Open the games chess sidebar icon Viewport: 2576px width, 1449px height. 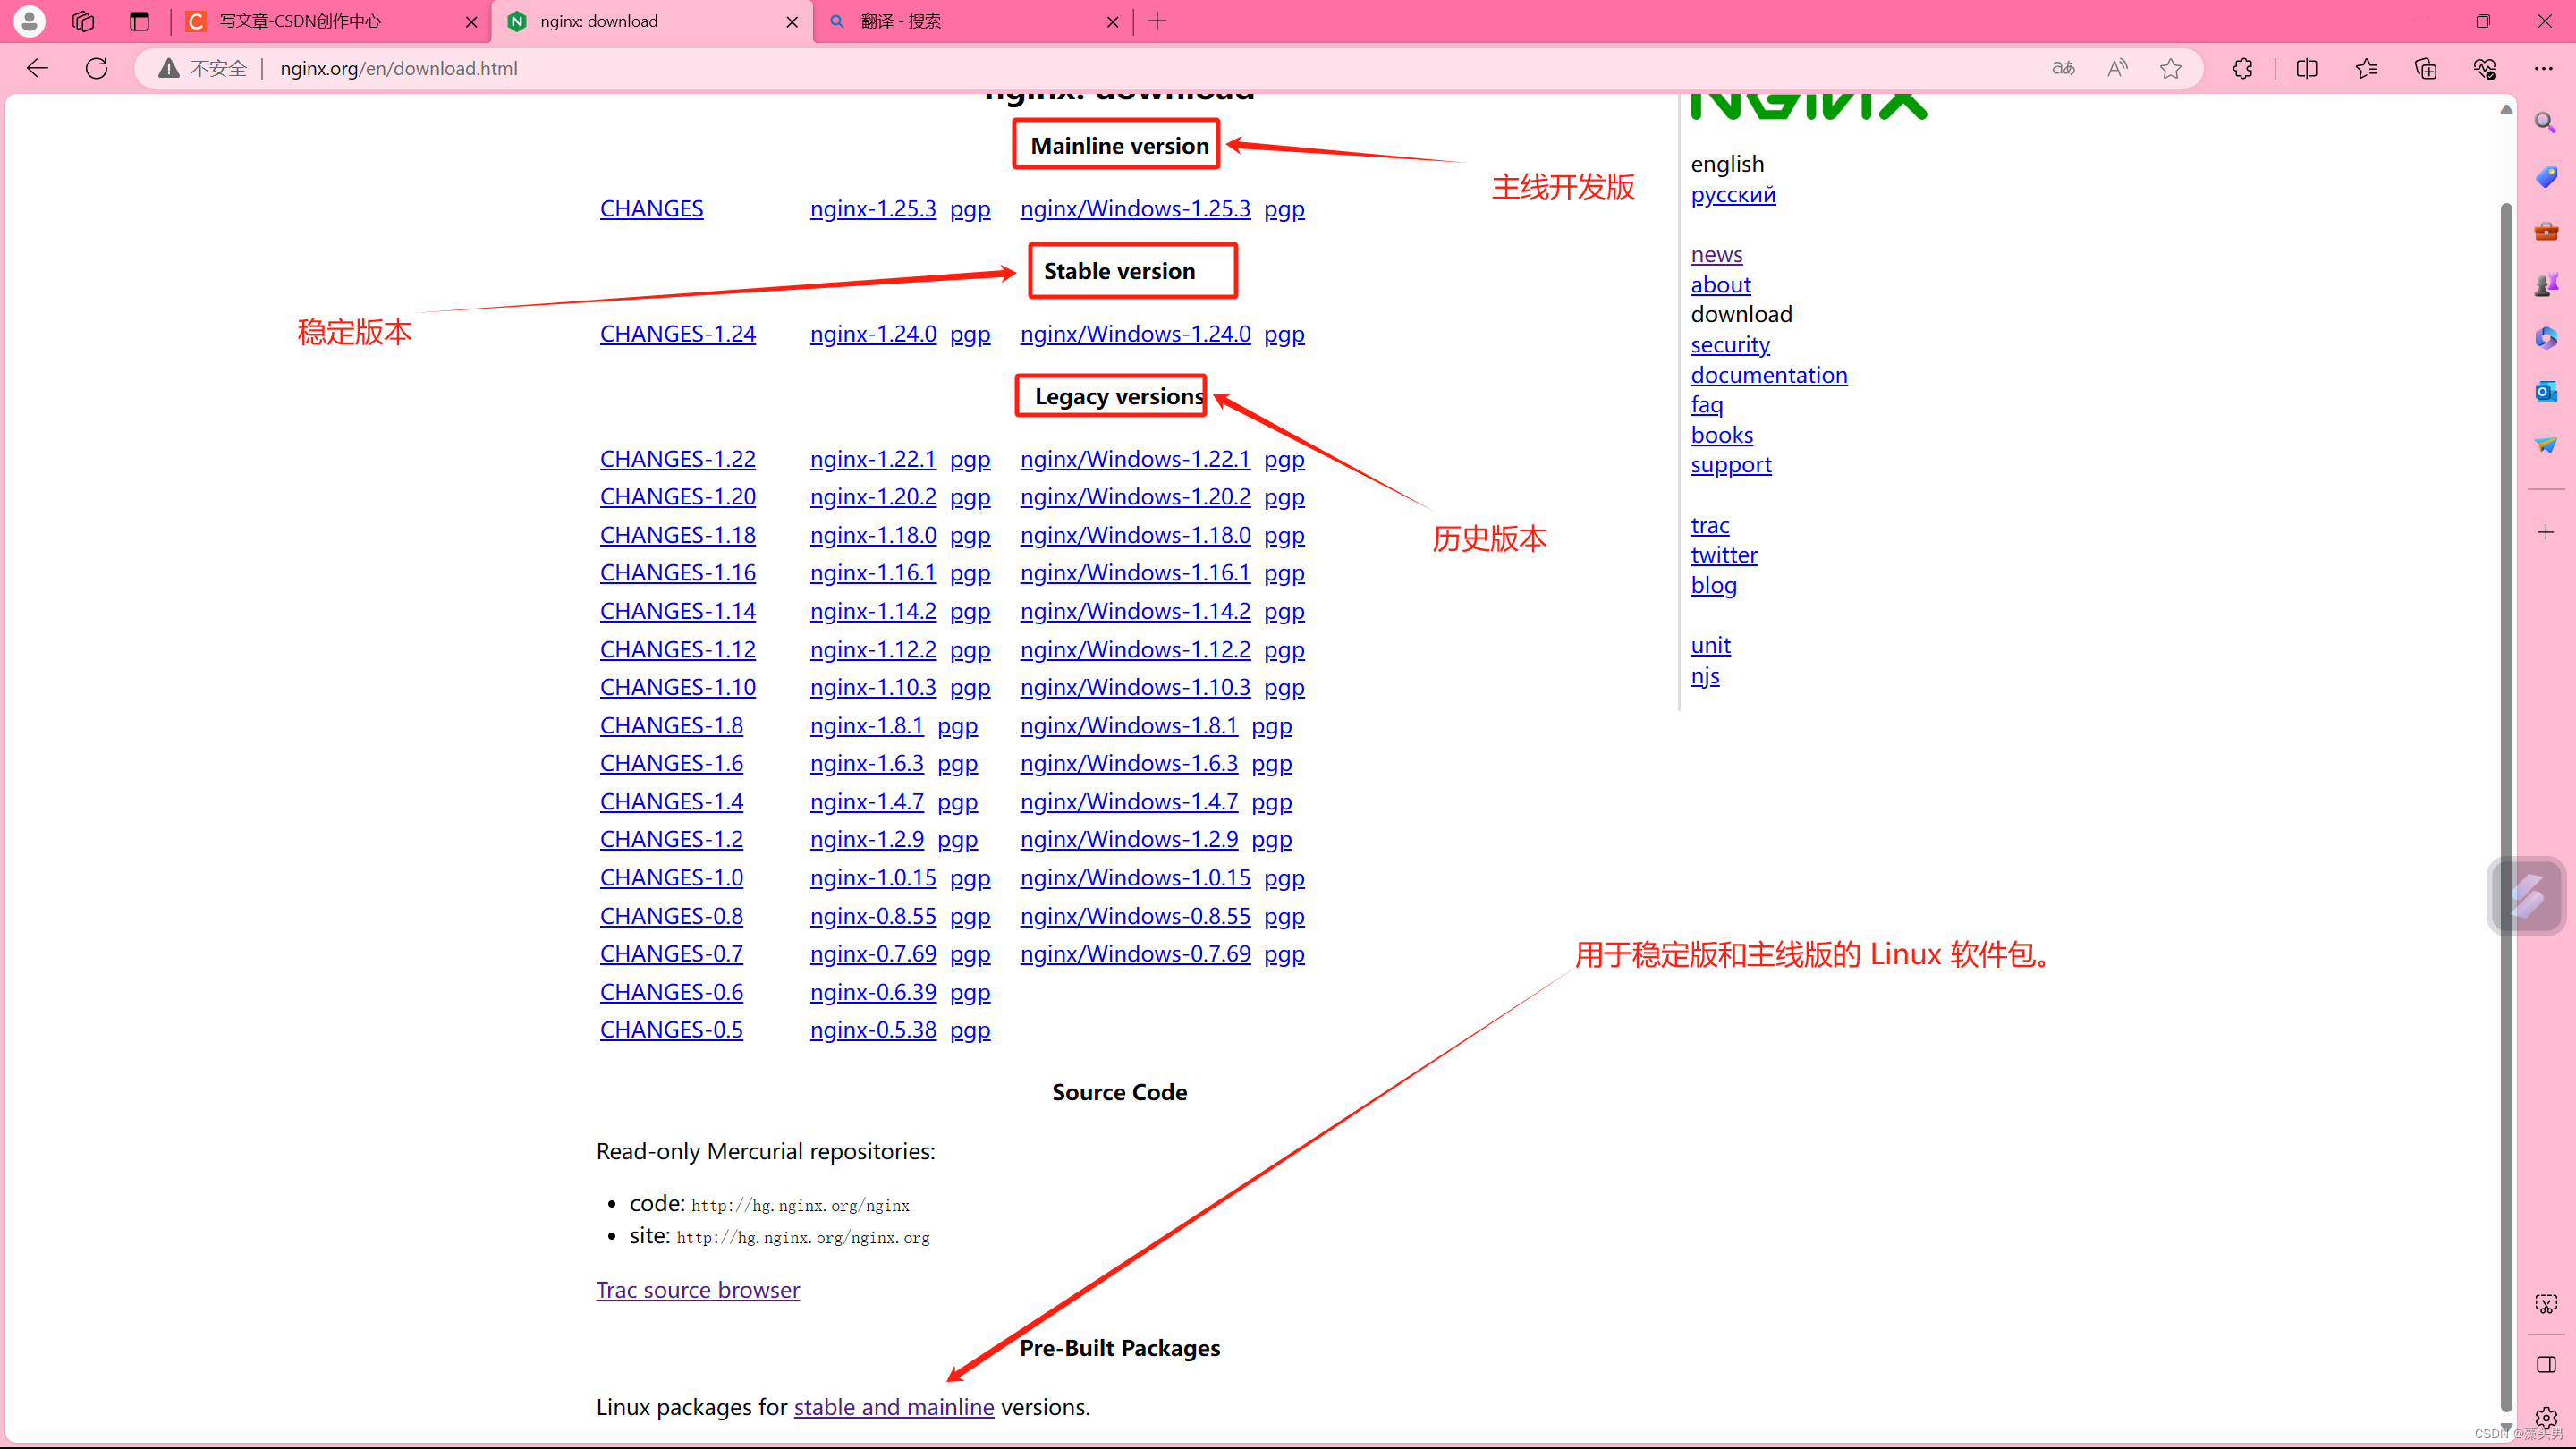click(2546, 285)
